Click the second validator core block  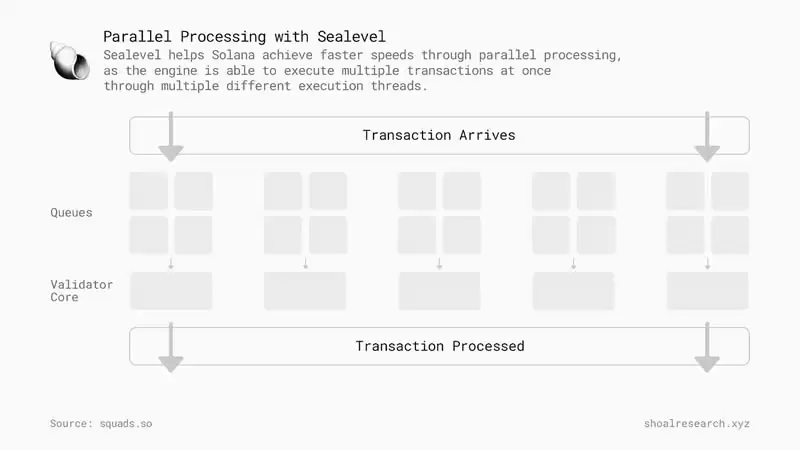[x=305, y=291]
